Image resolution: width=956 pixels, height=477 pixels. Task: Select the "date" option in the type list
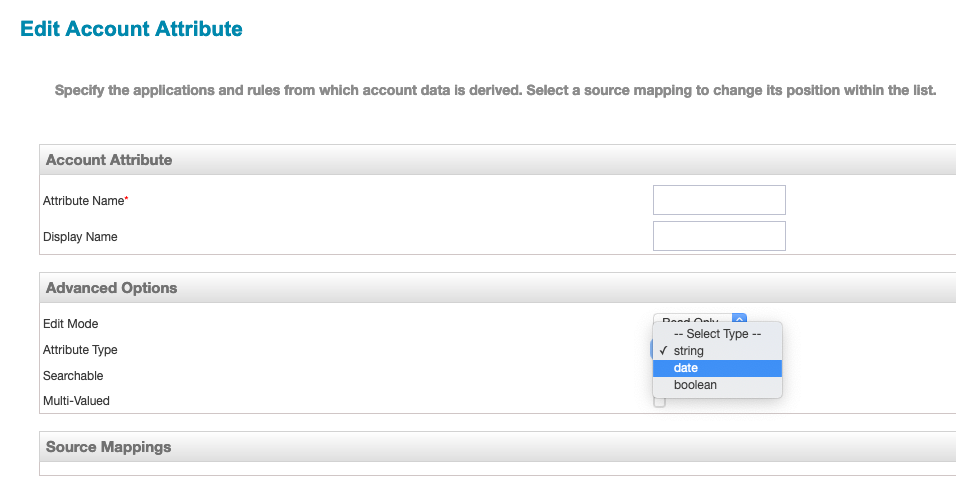click(x=716, y=368)
